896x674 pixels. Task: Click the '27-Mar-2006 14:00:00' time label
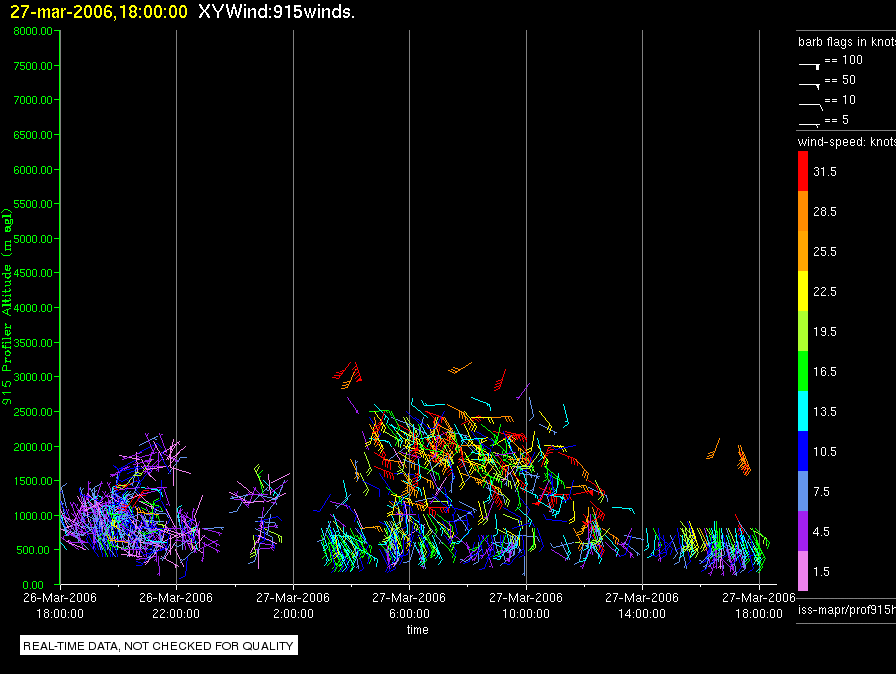coord(642,605)
